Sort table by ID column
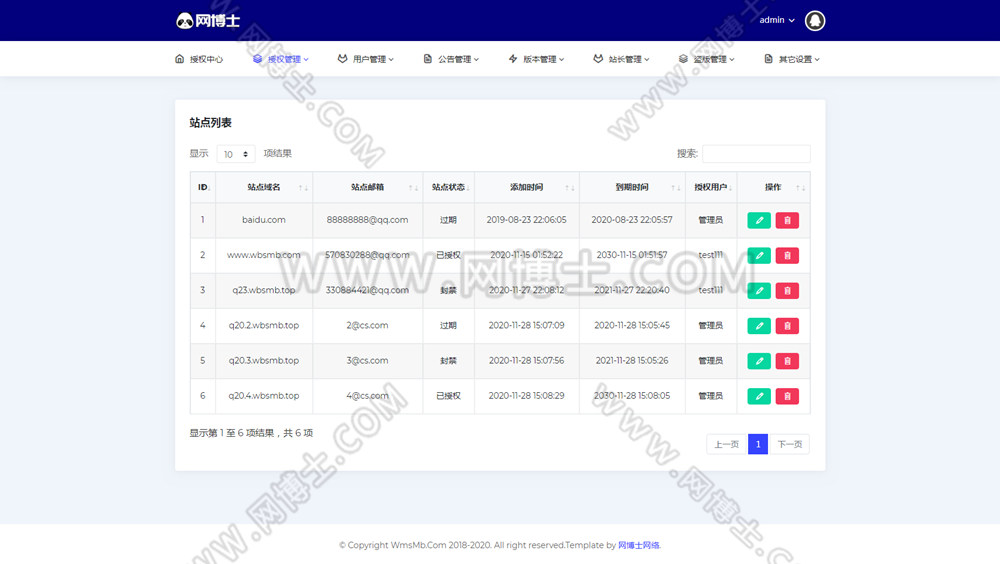The height and width of the screenshot is (564, 1000). (203, 187)
